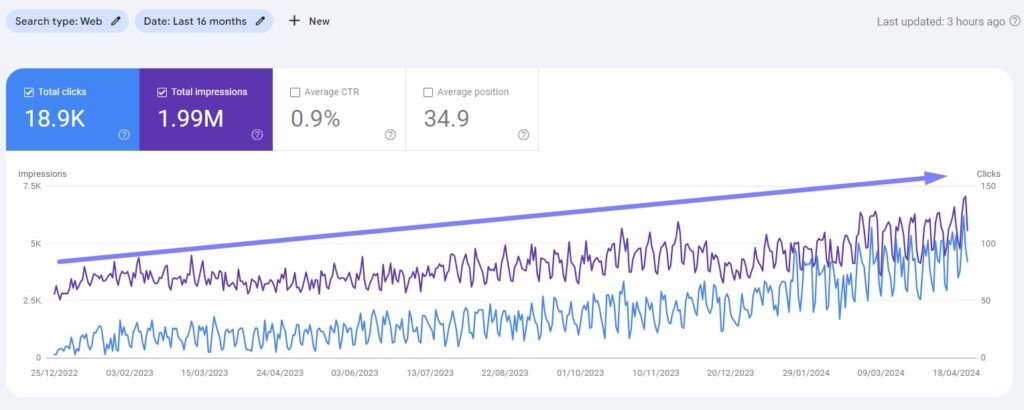Click help icon in Total clicks card

[124, 135]
